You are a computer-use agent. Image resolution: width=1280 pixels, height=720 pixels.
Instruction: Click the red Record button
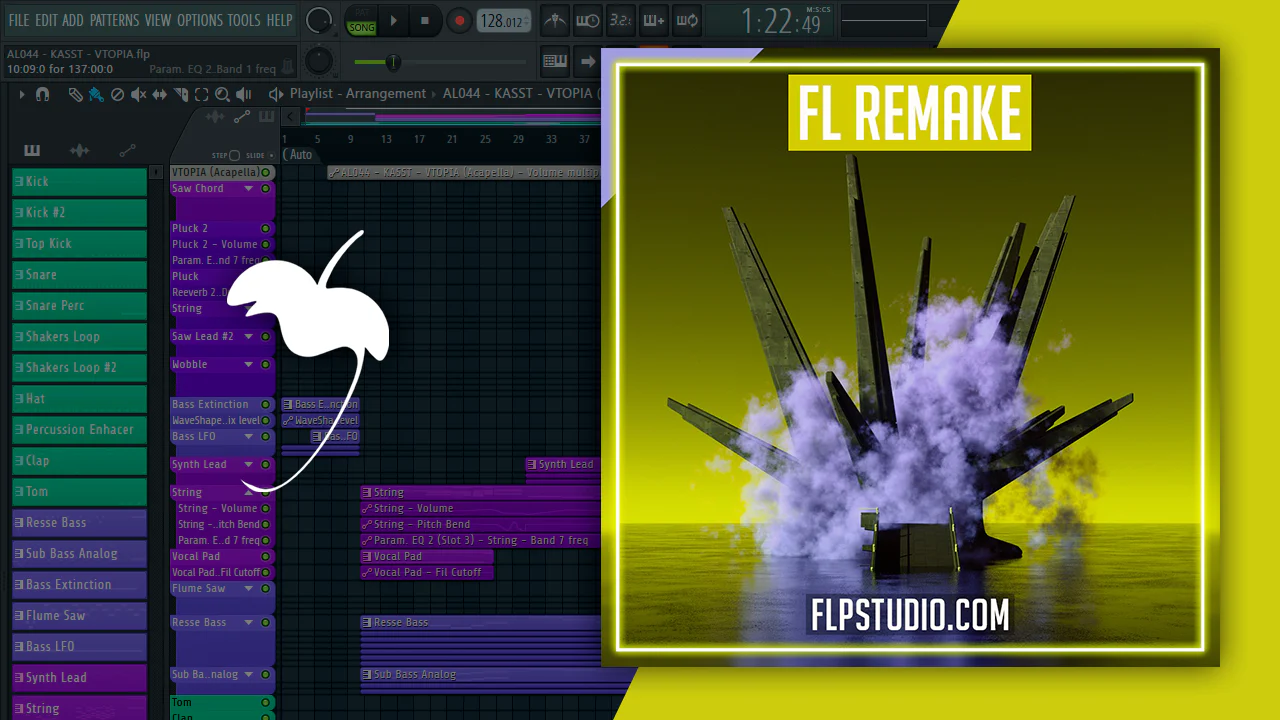point(459,20)
